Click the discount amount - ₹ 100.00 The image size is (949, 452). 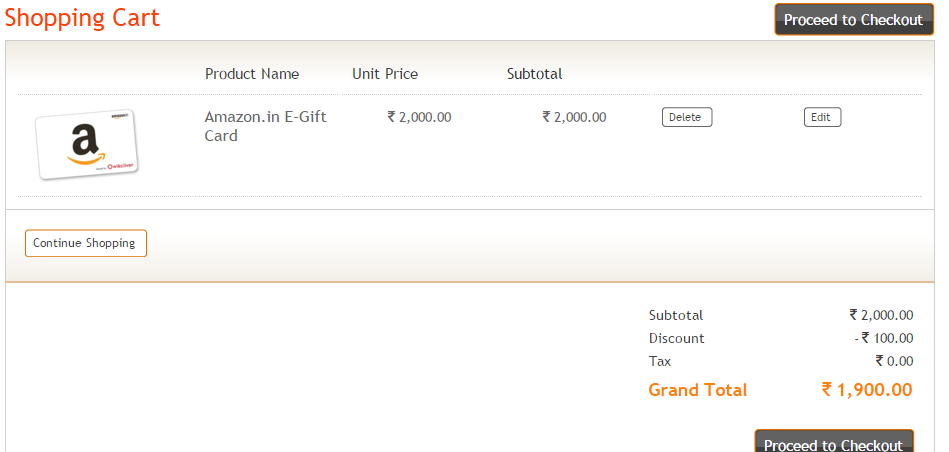coord(884,338)
